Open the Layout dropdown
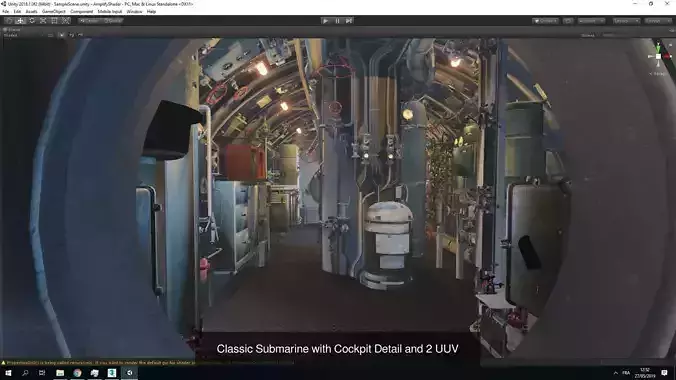 [657, 21]
